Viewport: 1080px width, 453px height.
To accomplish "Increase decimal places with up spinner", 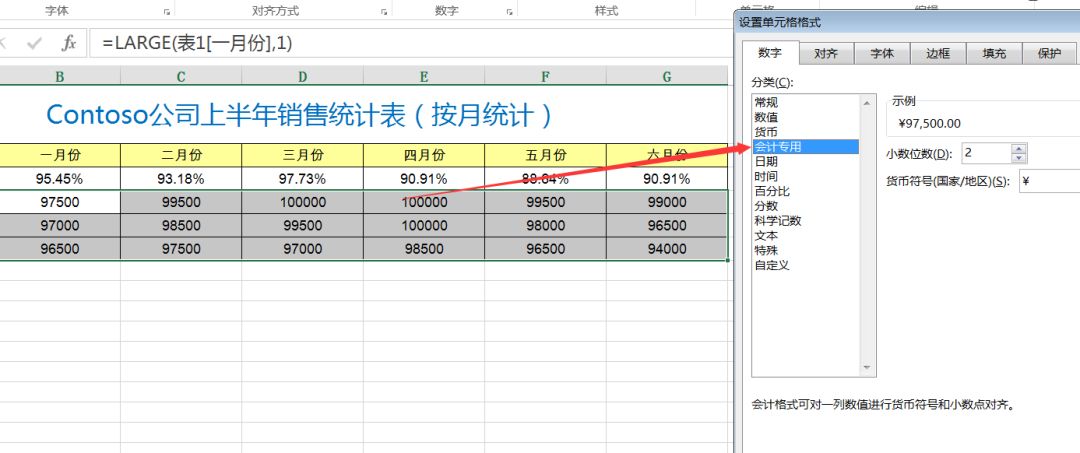I will (1019, 148).
